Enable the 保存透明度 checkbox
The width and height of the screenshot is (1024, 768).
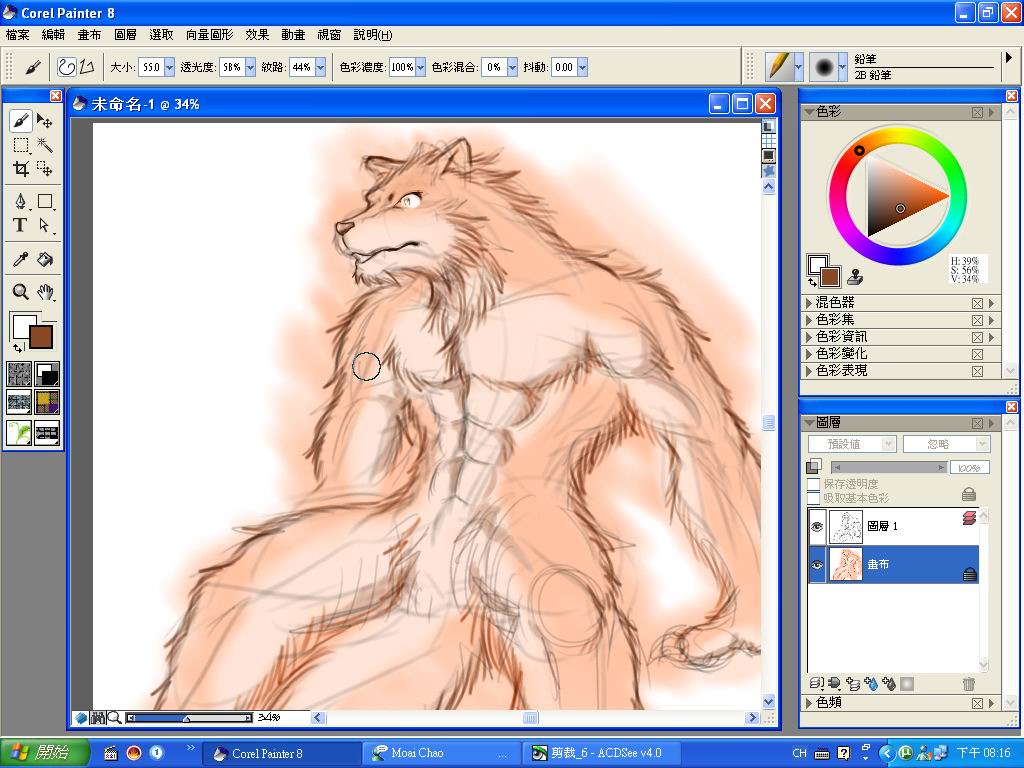click(814, 484)
